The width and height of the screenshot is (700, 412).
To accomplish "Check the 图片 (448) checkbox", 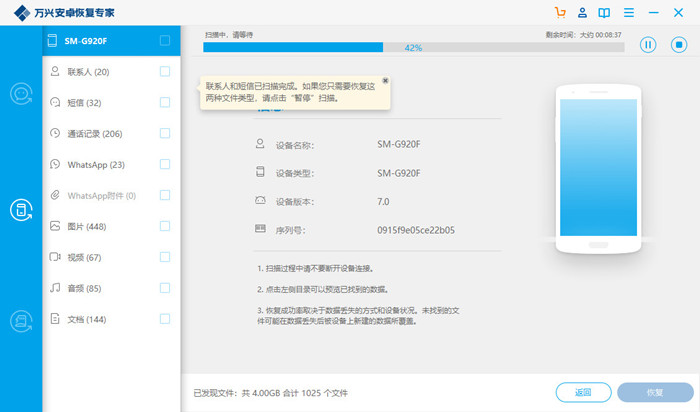I will pyautogui.click(x=165, y=226).
